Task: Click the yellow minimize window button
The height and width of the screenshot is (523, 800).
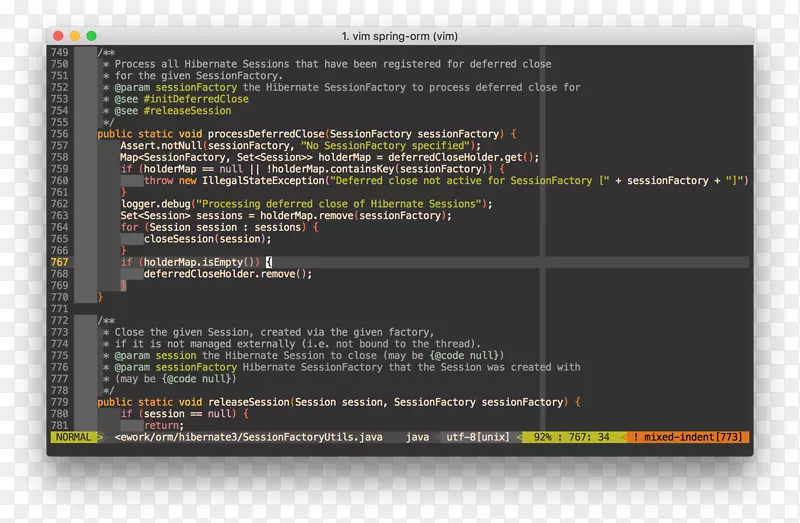Action: coord(77,36)
